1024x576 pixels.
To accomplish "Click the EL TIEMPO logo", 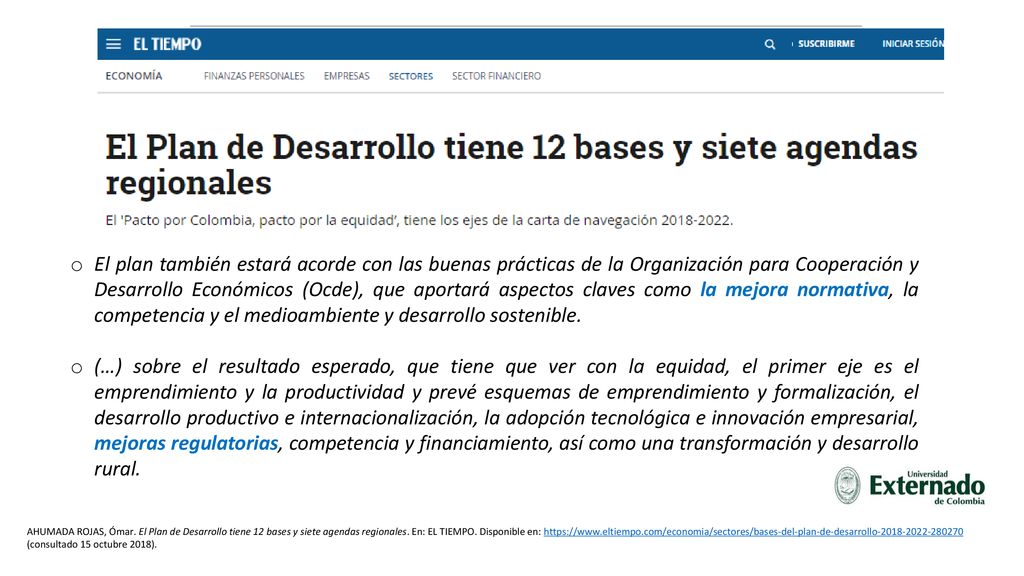I will pyautogui.click(x=167, y=44).
